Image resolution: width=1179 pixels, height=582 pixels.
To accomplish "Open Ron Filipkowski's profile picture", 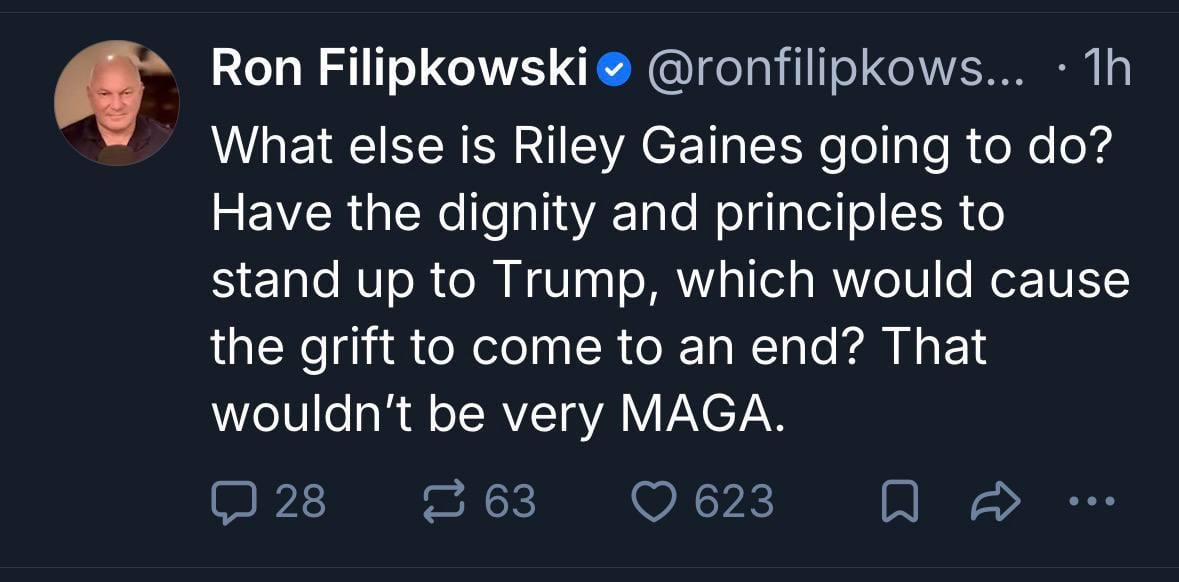I will coord(117,103).
